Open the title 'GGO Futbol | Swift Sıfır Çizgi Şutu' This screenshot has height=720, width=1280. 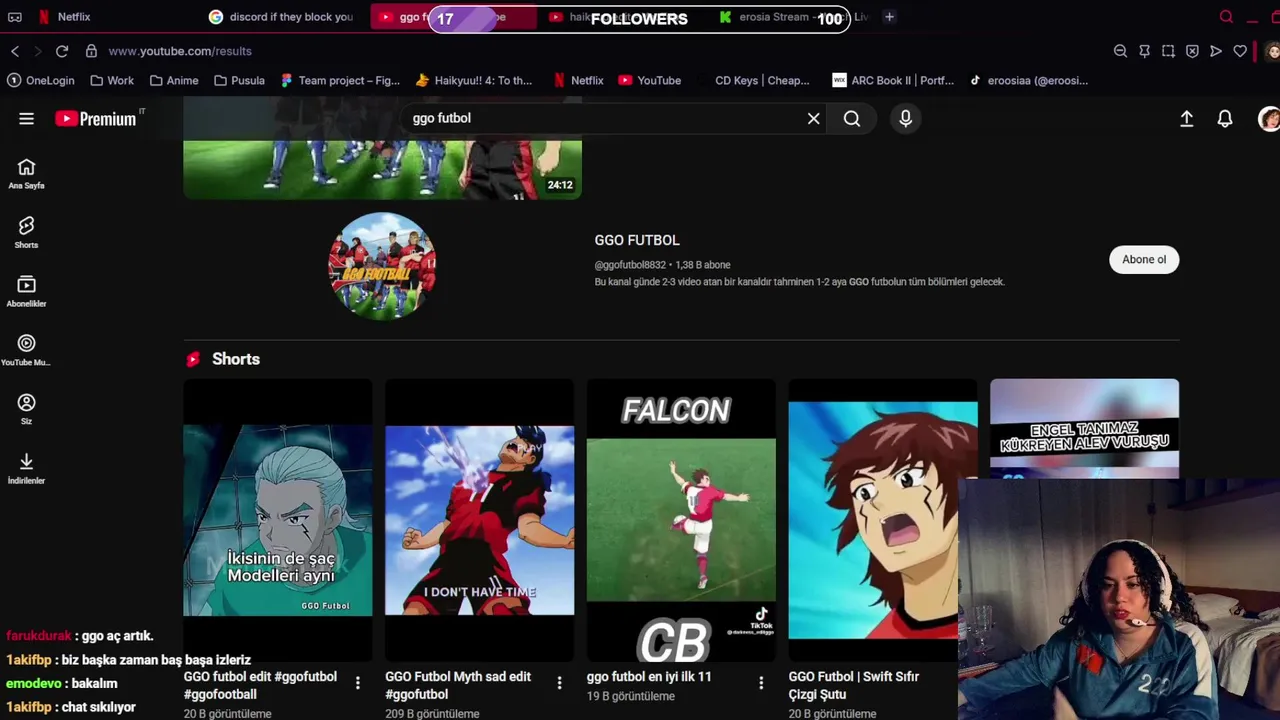pyautogui.click(x=853, y=685)
